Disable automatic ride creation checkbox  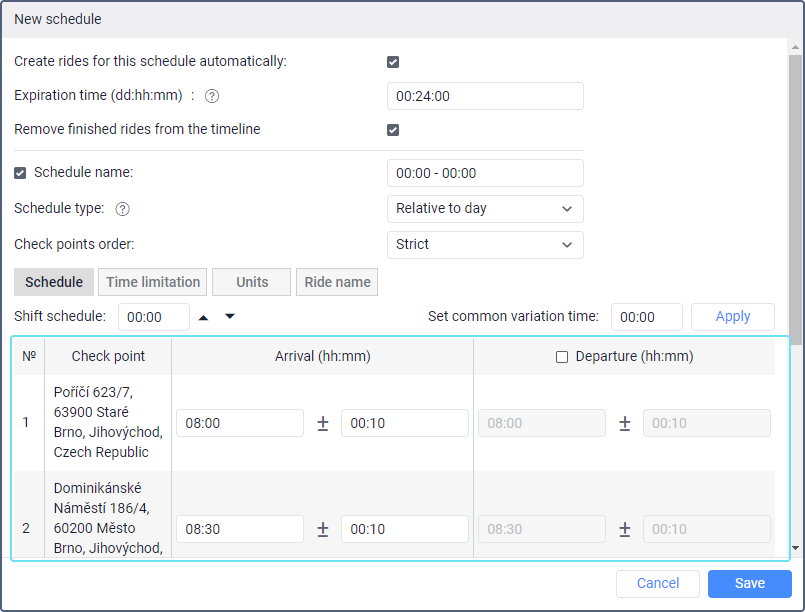coord(393,62)
